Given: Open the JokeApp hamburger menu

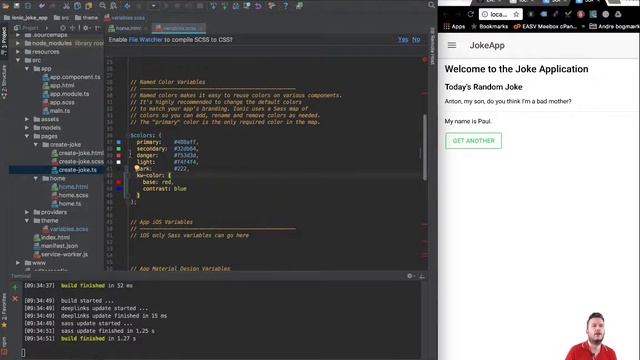Looking at the screenshot, I should 452,45.
